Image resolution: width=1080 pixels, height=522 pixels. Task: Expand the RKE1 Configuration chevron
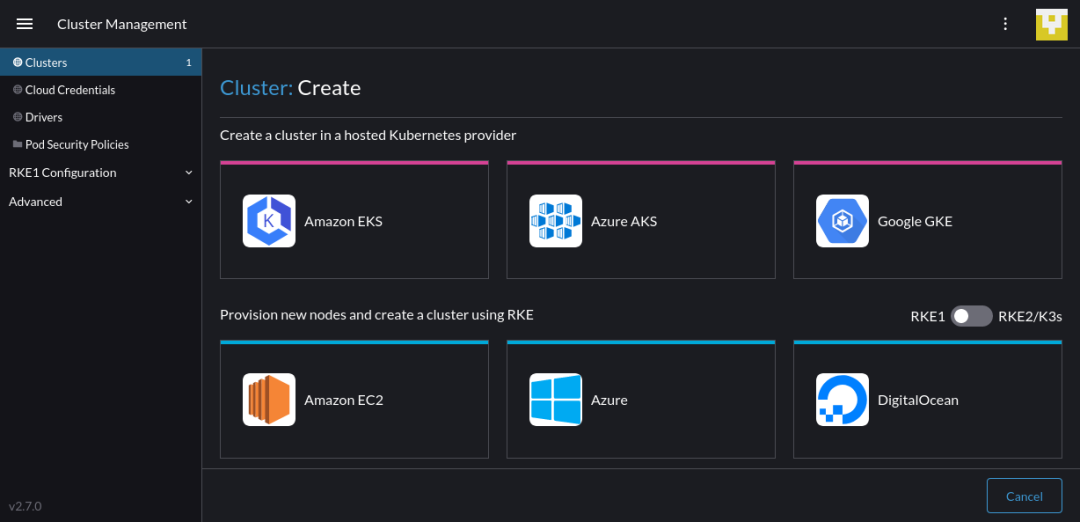point(189,173)
